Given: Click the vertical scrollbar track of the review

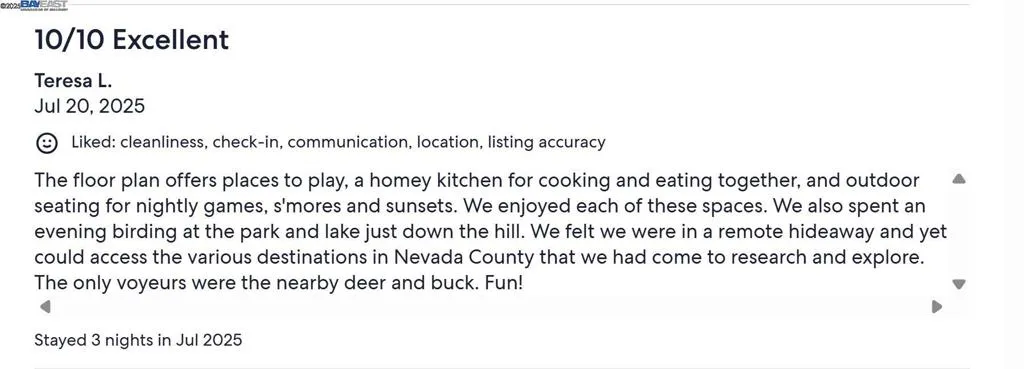Looking at the screenshot, I should (x=959, y=232).
